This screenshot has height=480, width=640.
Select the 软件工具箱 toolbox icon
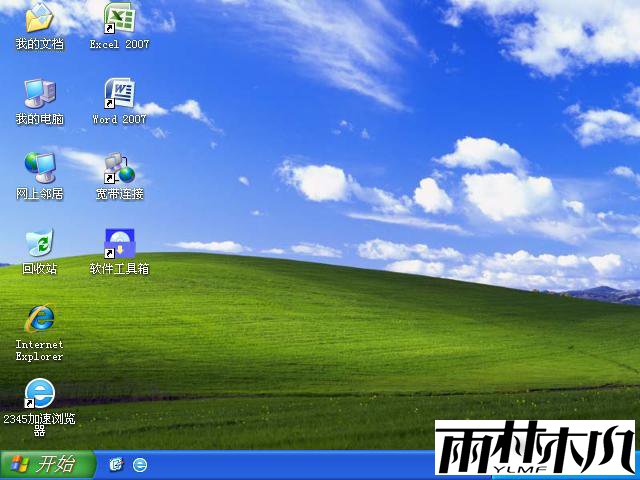pyautogui.click(x=119, y=242)
